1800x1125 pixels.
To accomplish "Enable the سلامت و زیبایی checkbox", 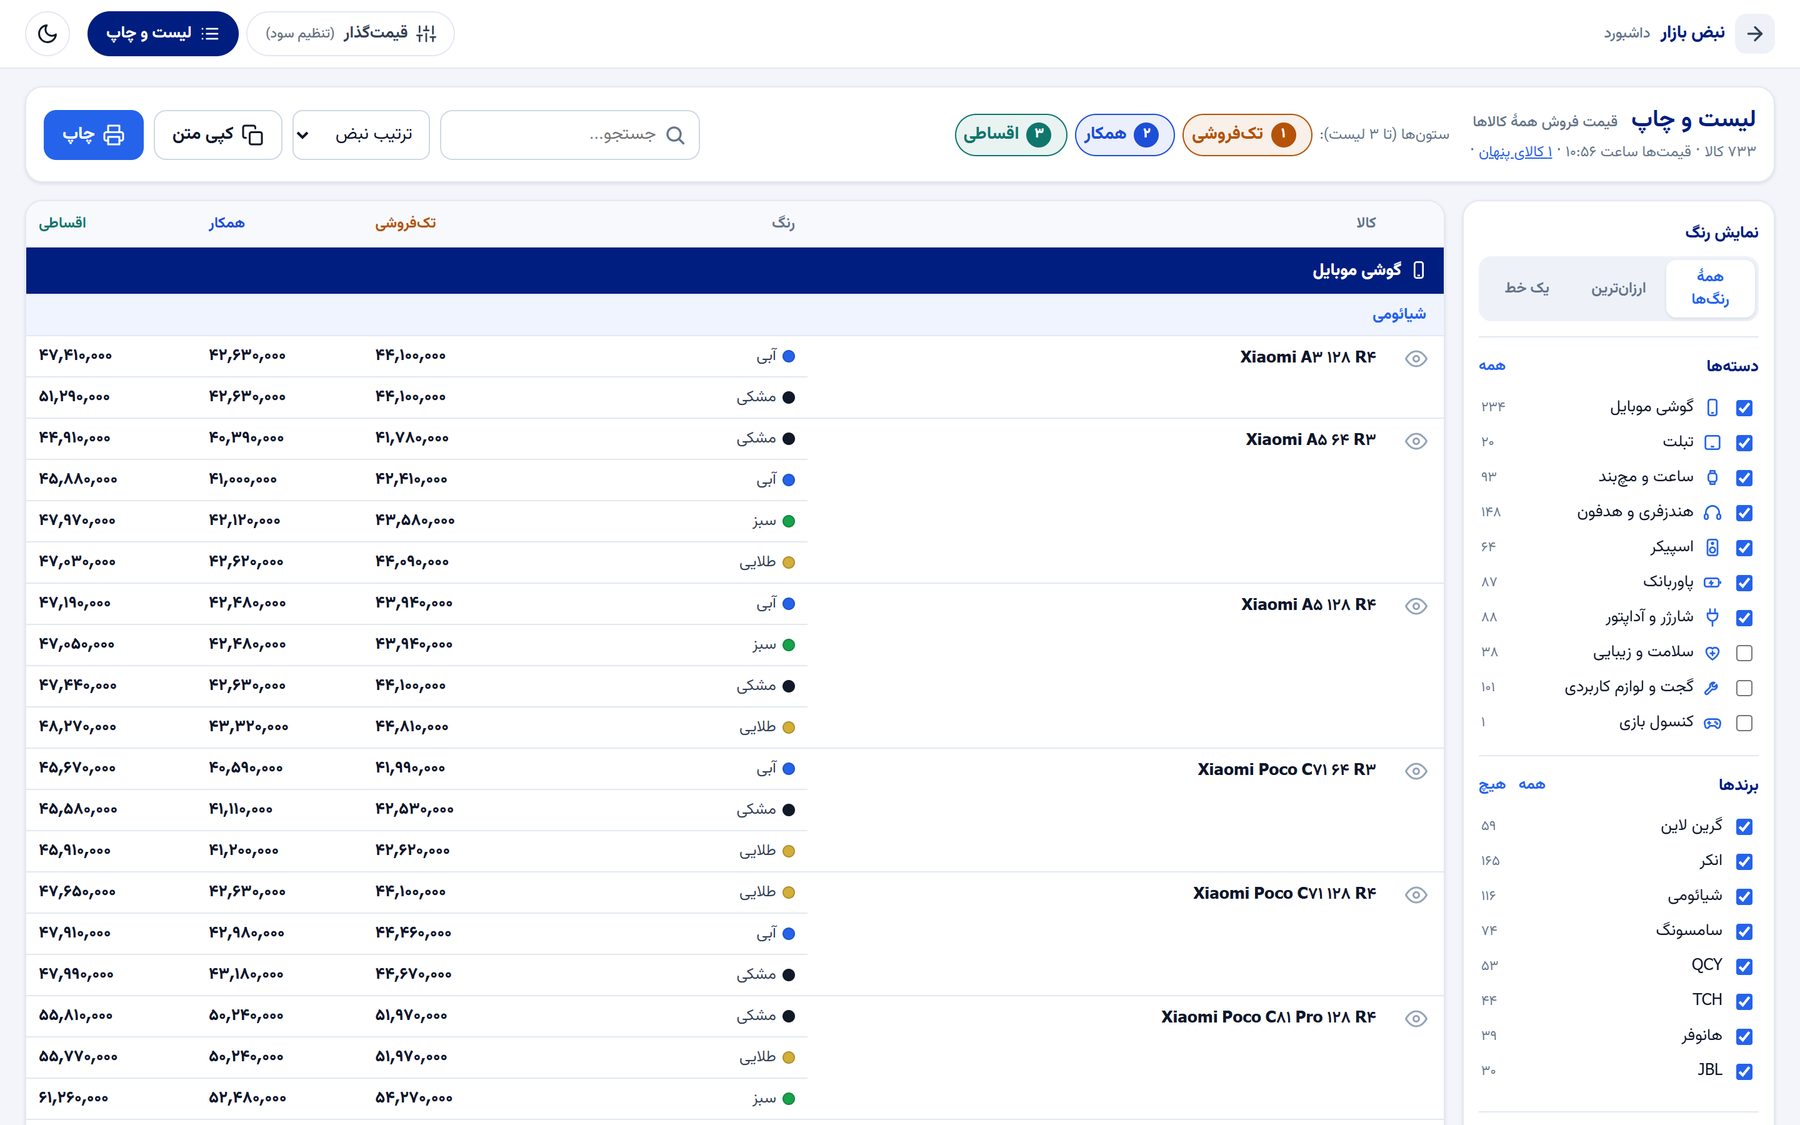I will (1744, 653).
